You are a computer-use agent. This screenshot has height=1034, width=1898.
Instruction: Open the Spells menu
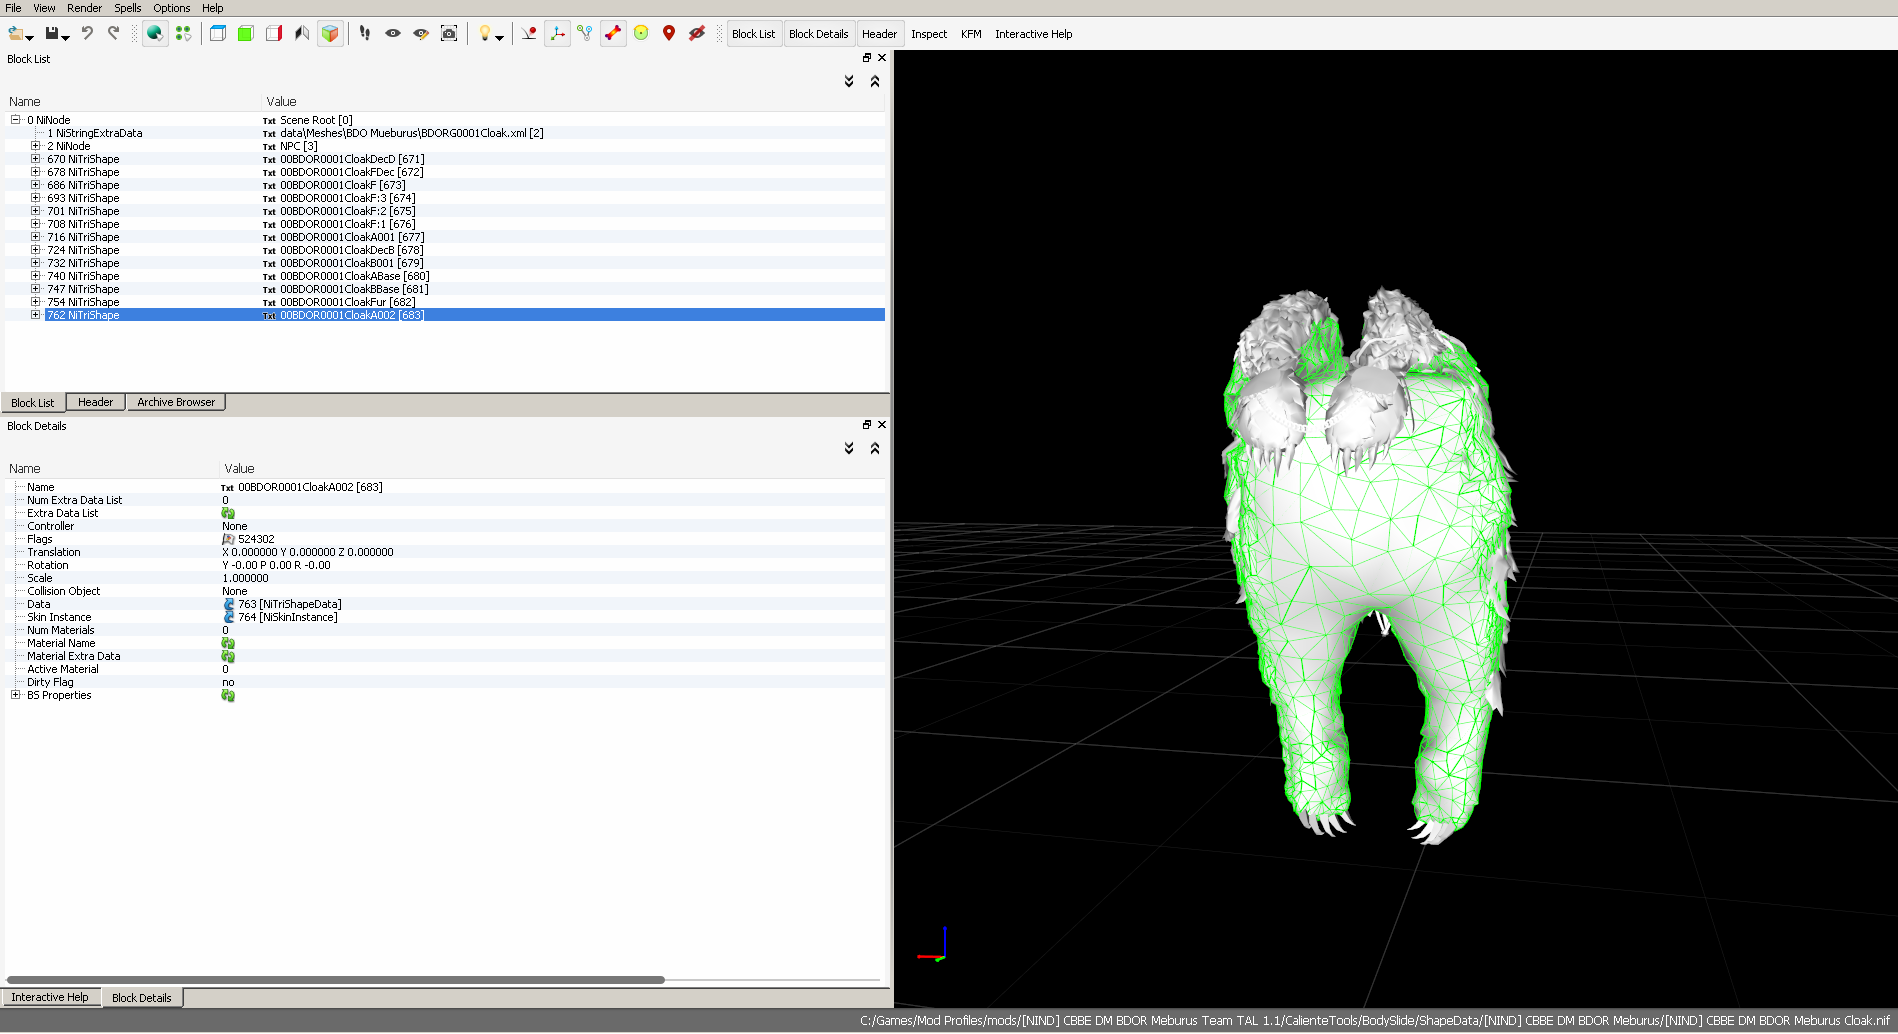click(127, 8)
